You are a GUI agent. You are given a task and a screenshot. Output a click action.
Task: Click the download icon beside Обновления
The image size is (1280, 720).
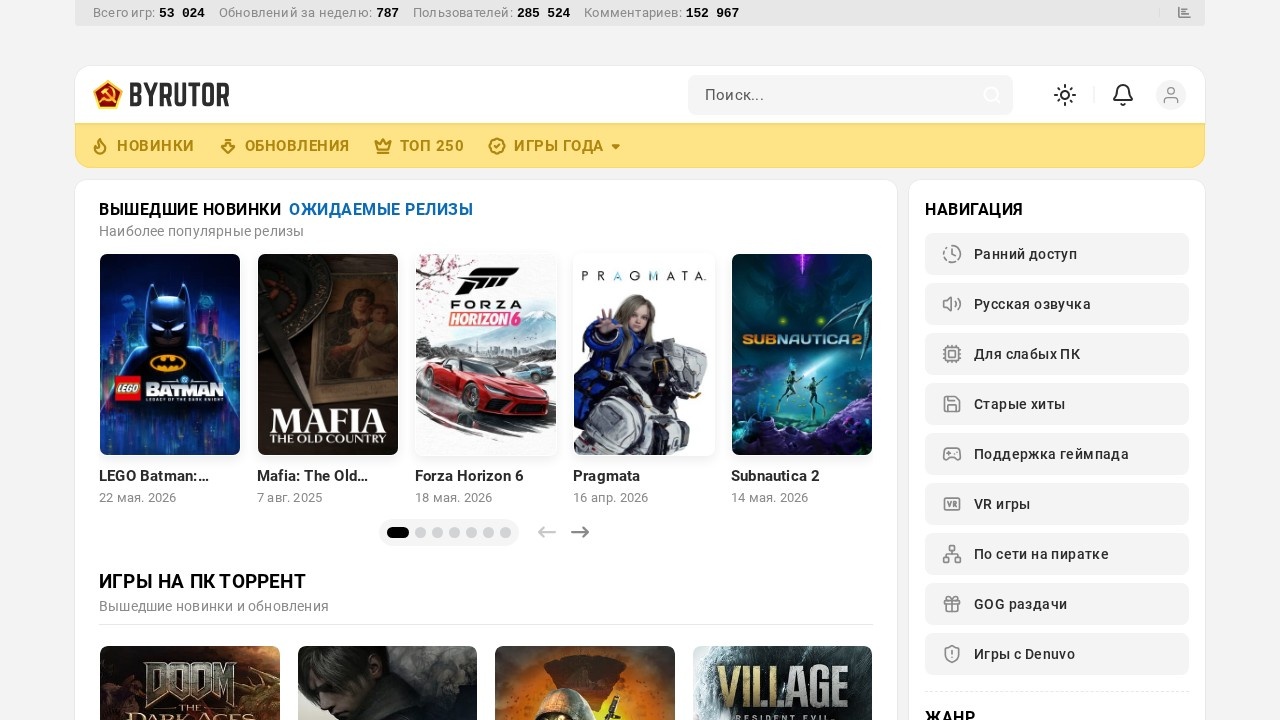click(x=228, y=146)
